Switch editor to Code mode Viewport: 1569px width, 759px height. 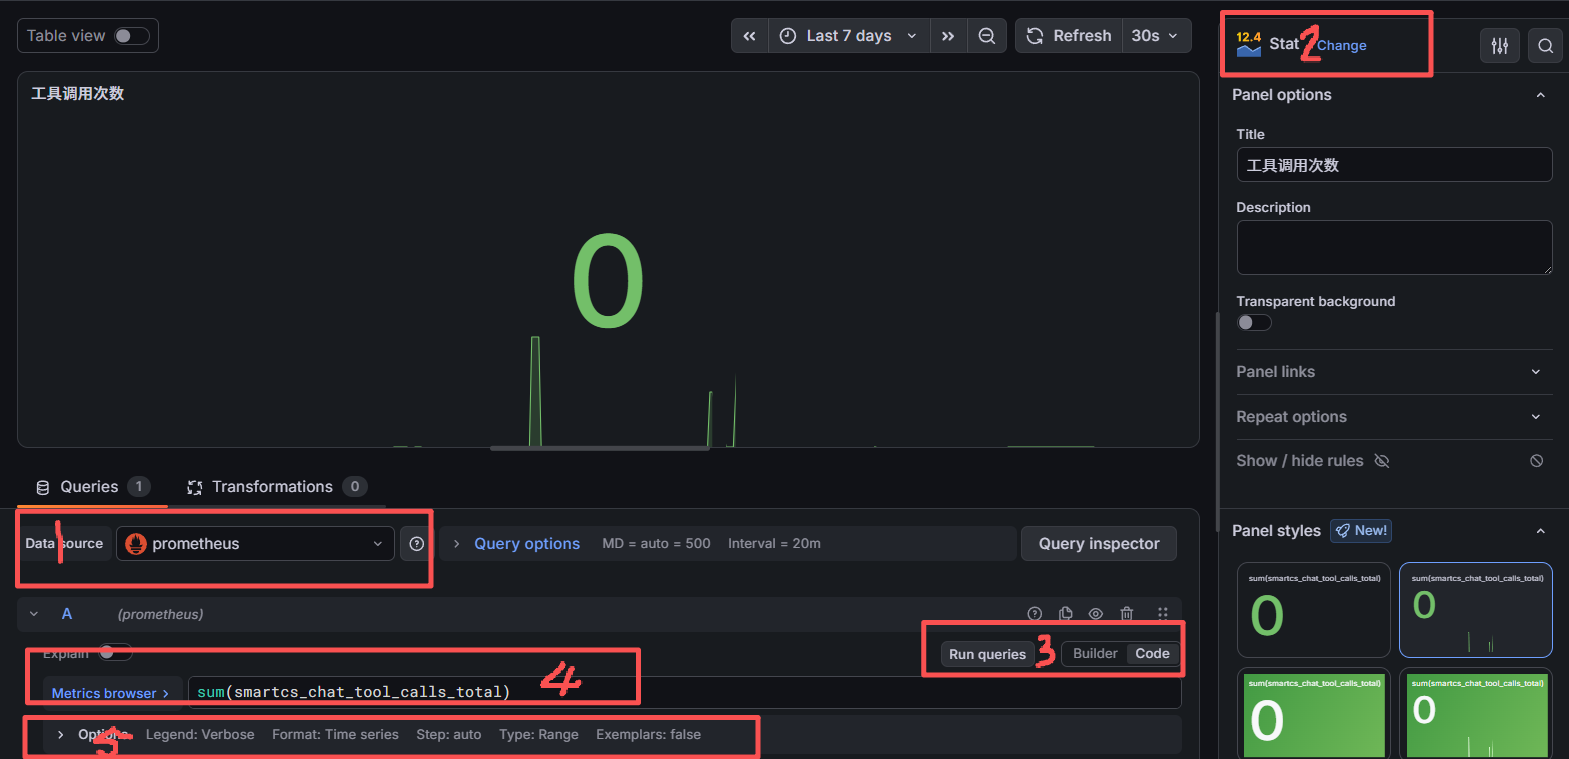coord(1152,654)
